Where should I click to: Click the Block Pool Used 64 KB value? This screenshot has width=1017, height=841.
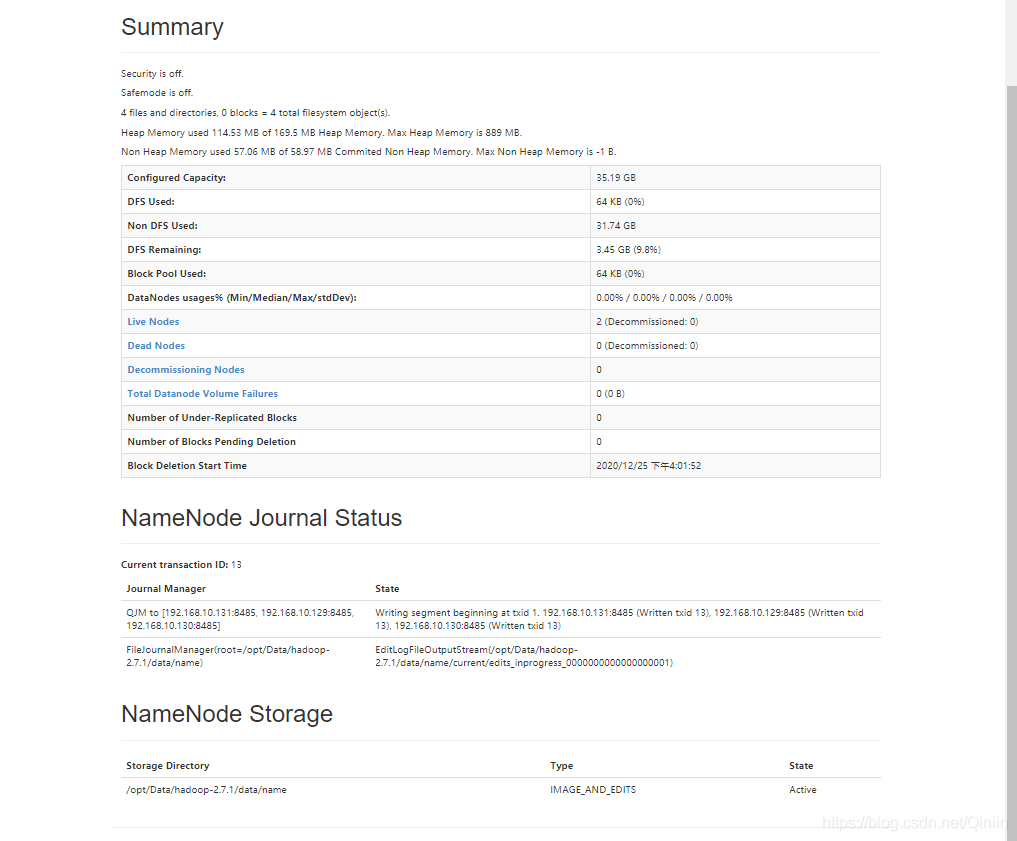[620, 274]
